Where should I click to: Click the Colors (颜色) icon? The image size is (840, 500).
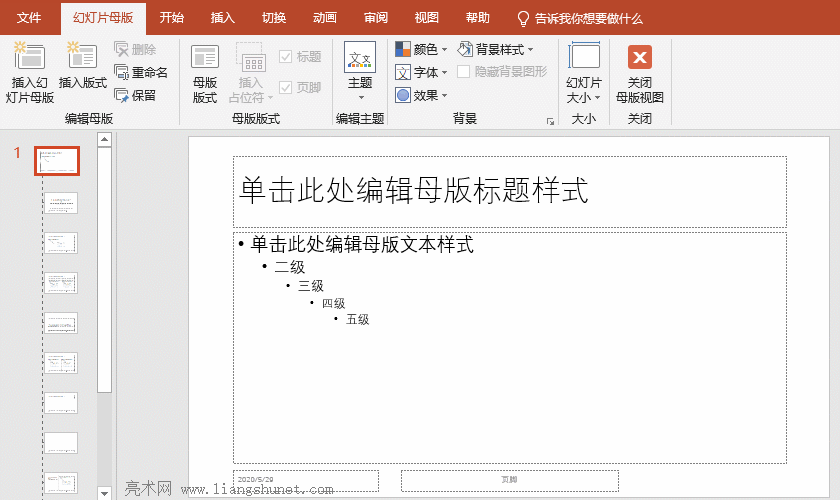pos(403,49)
